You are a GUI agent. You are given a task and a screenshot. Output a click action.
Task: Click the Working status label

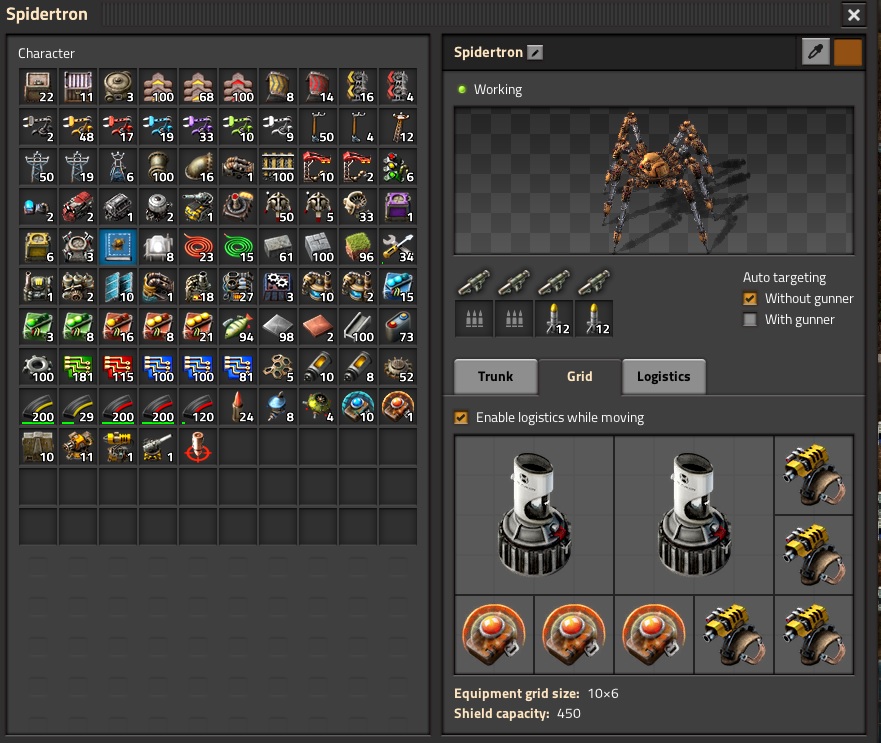(498, 89)
